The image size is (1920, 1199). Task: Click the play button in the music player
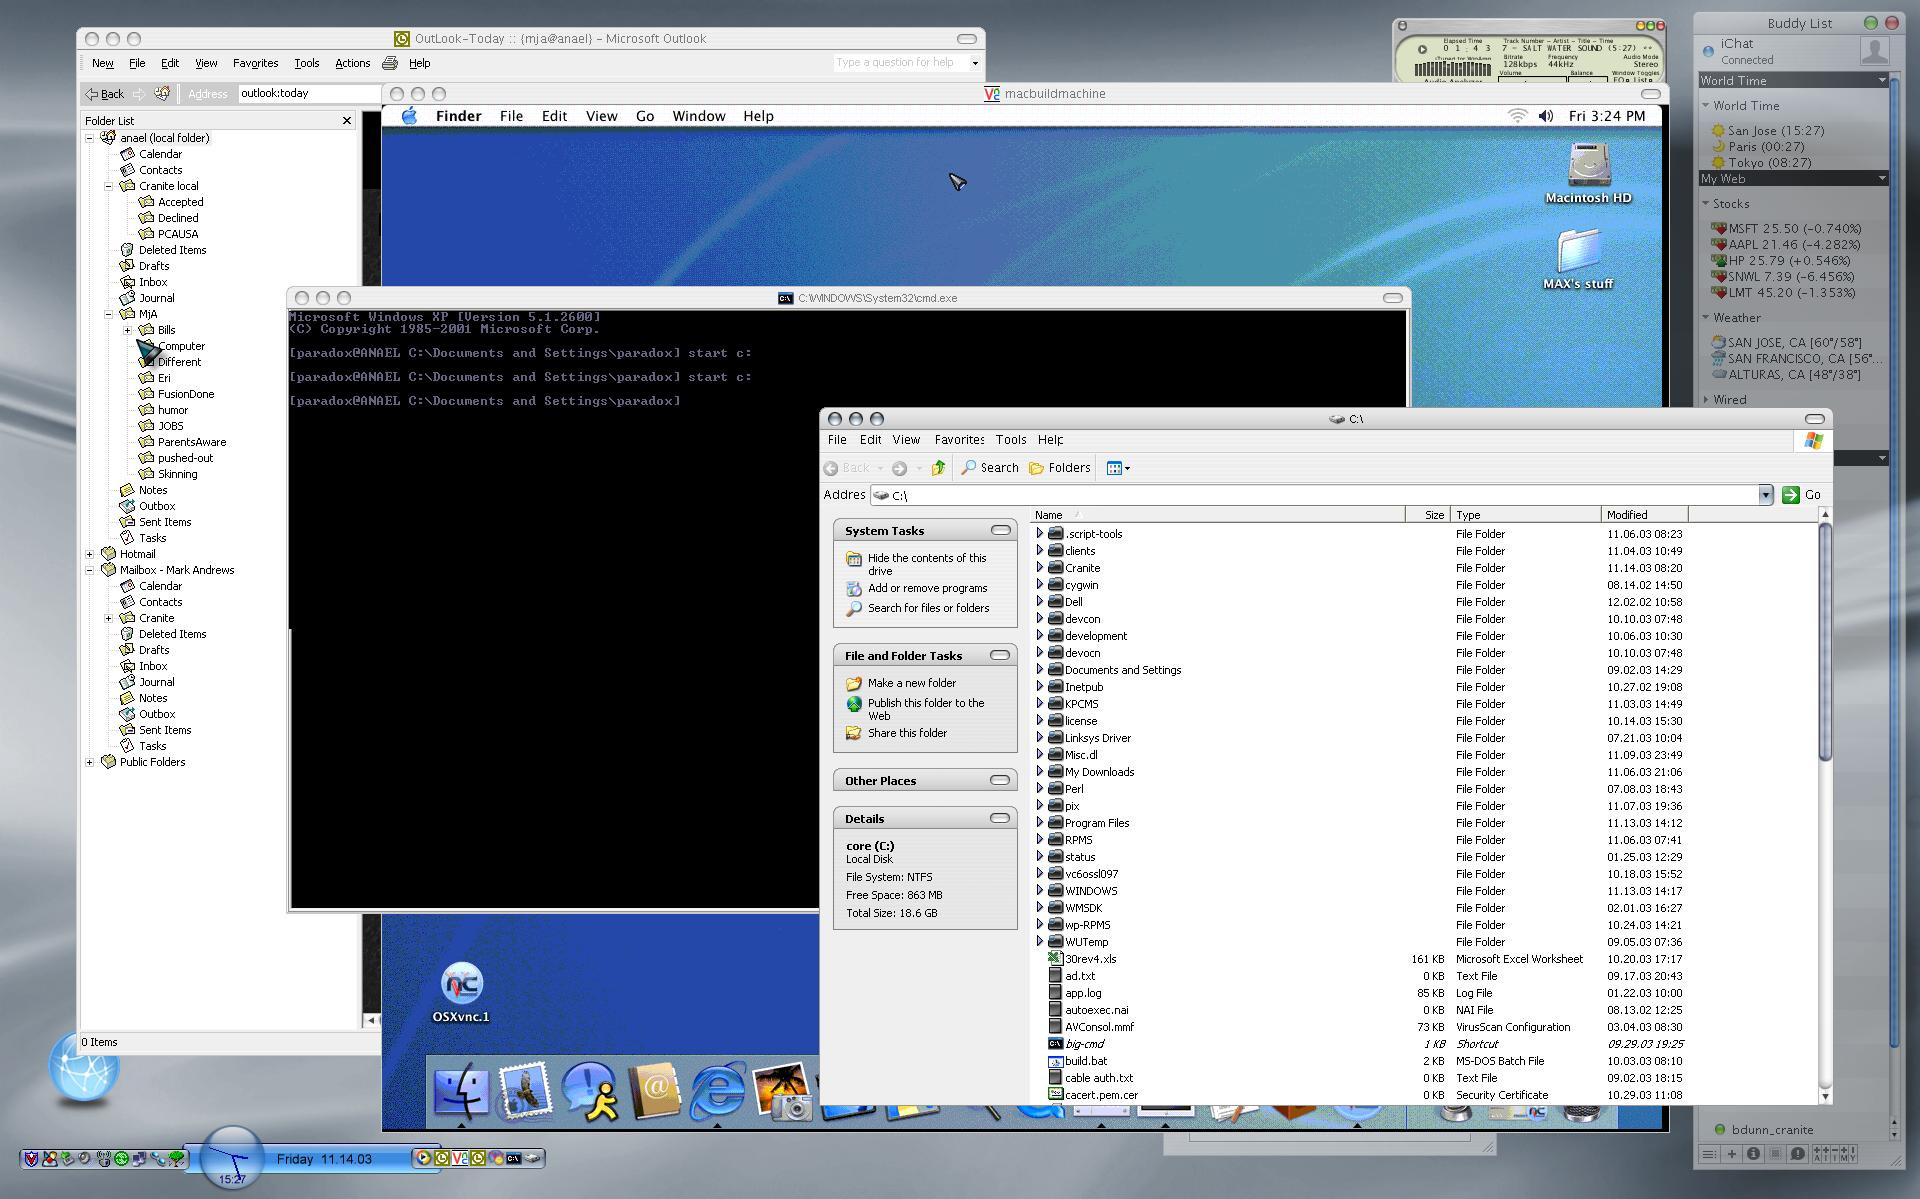click(1422, 48)
